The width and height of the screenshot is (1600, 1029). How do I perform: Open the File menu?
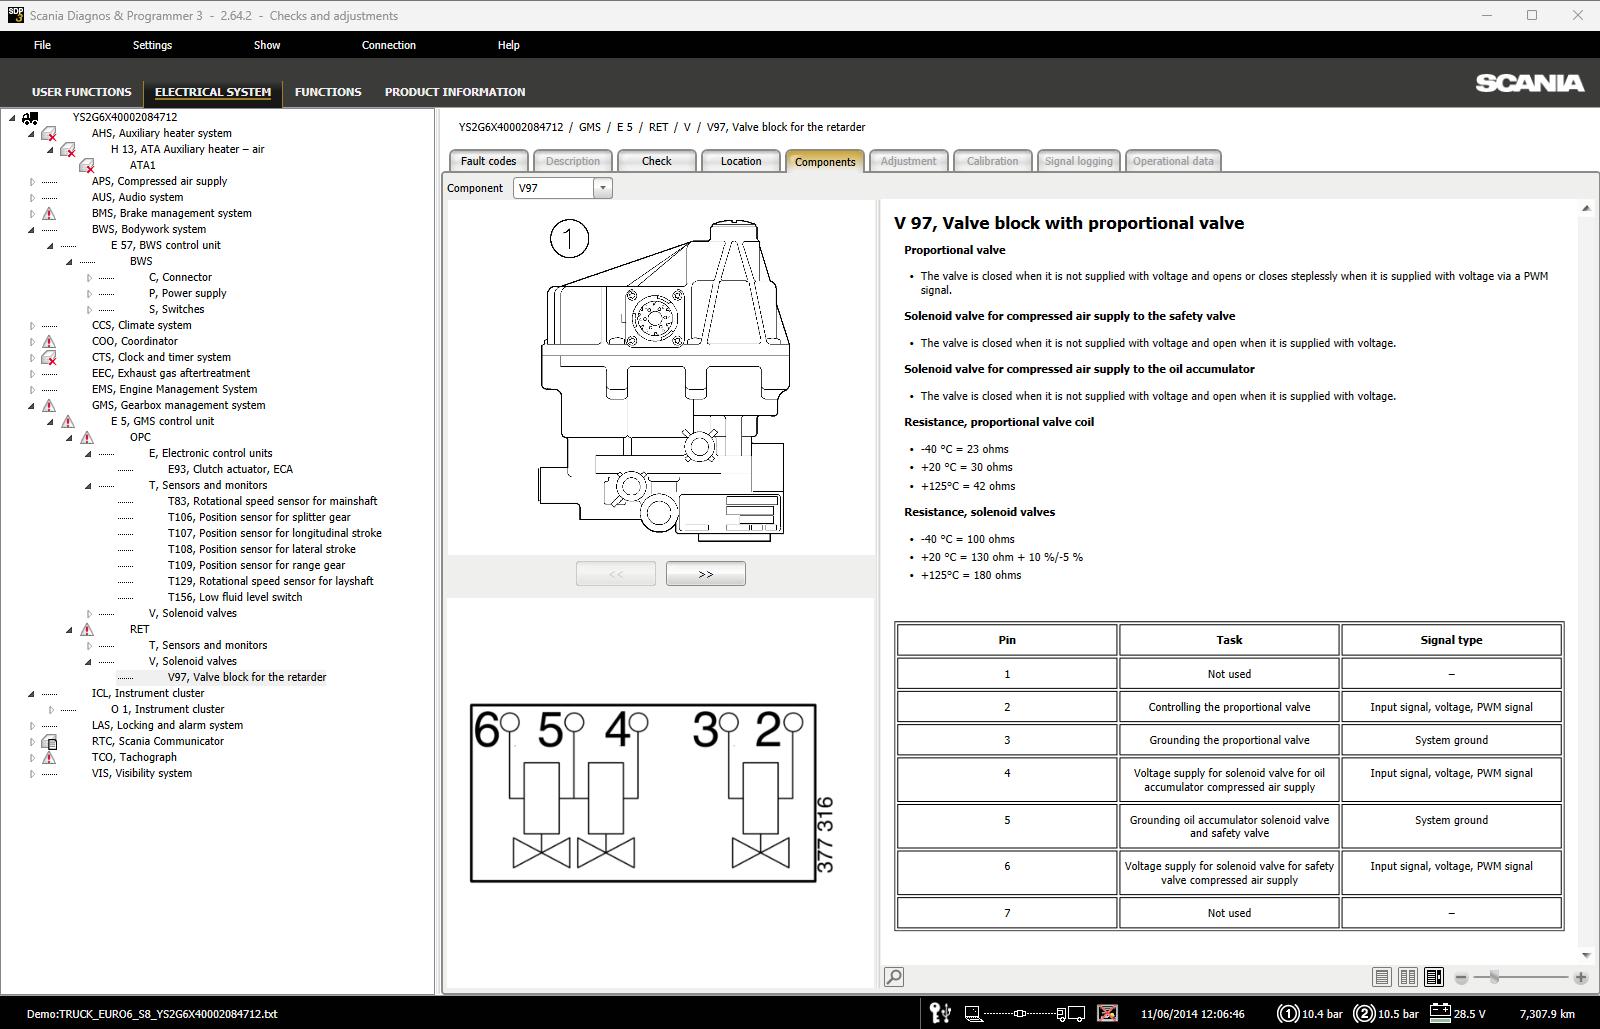(42, 45)
